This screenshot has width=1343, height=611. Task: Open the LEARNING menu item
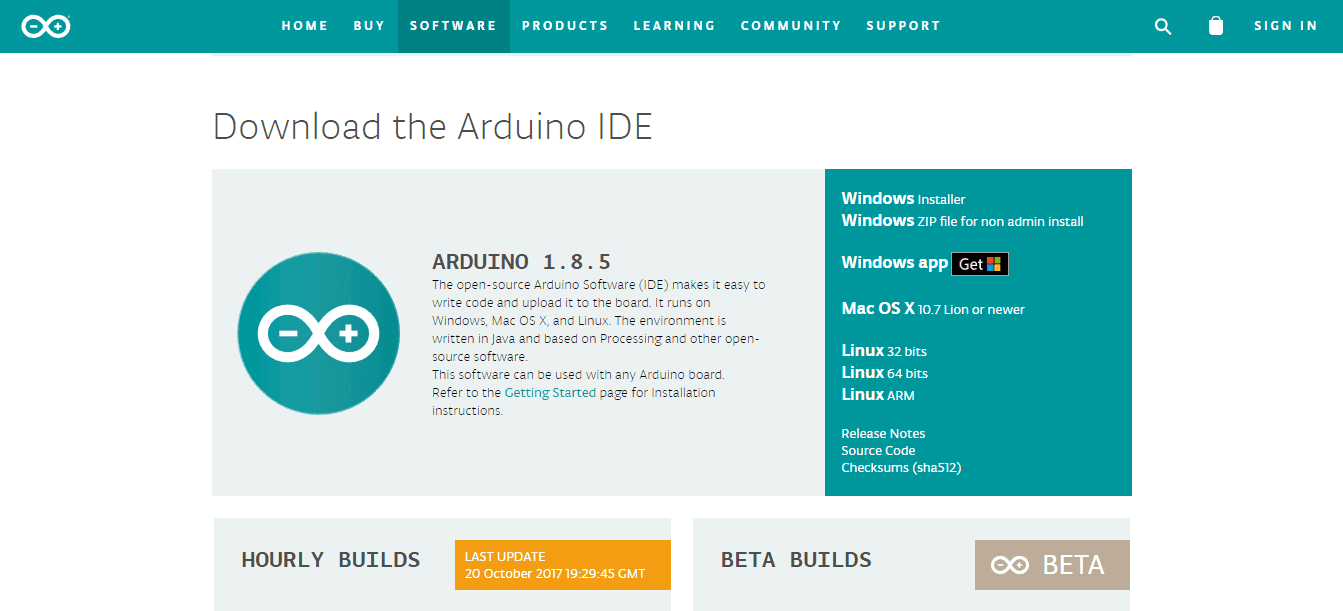point(674,26)
